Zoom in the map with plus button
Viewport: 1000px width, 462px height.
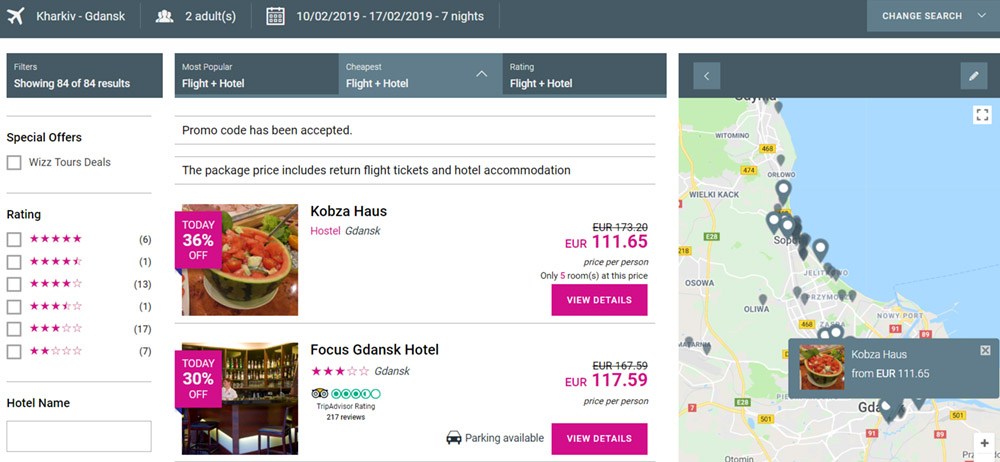coord(985,443)
